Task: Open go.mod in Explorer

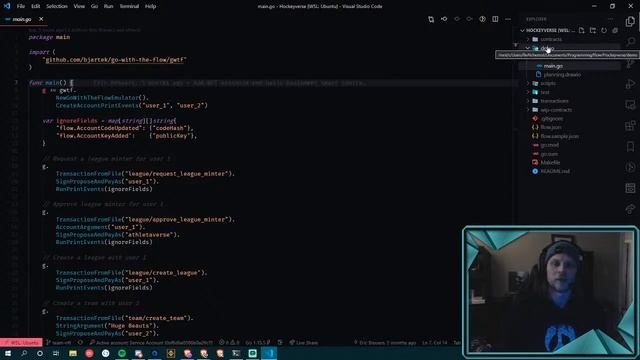Action: tap(549, 145)
